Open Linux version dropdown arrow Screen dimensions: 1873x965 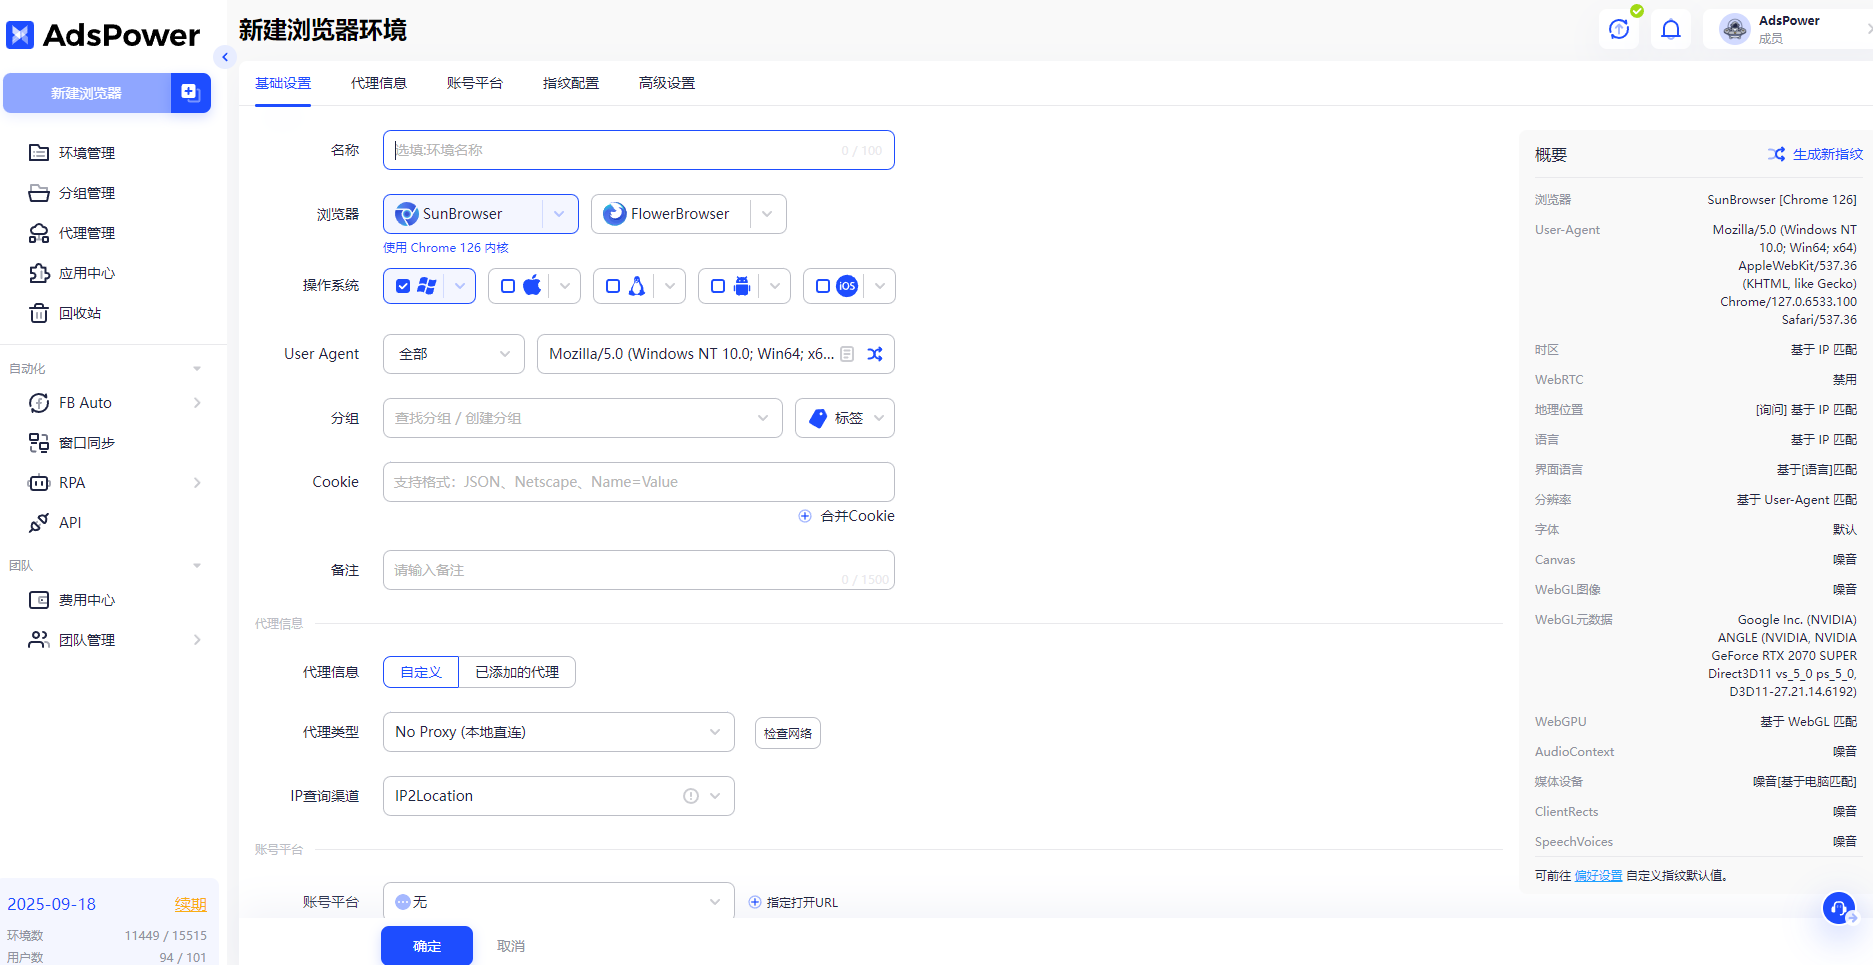point(670,286)
